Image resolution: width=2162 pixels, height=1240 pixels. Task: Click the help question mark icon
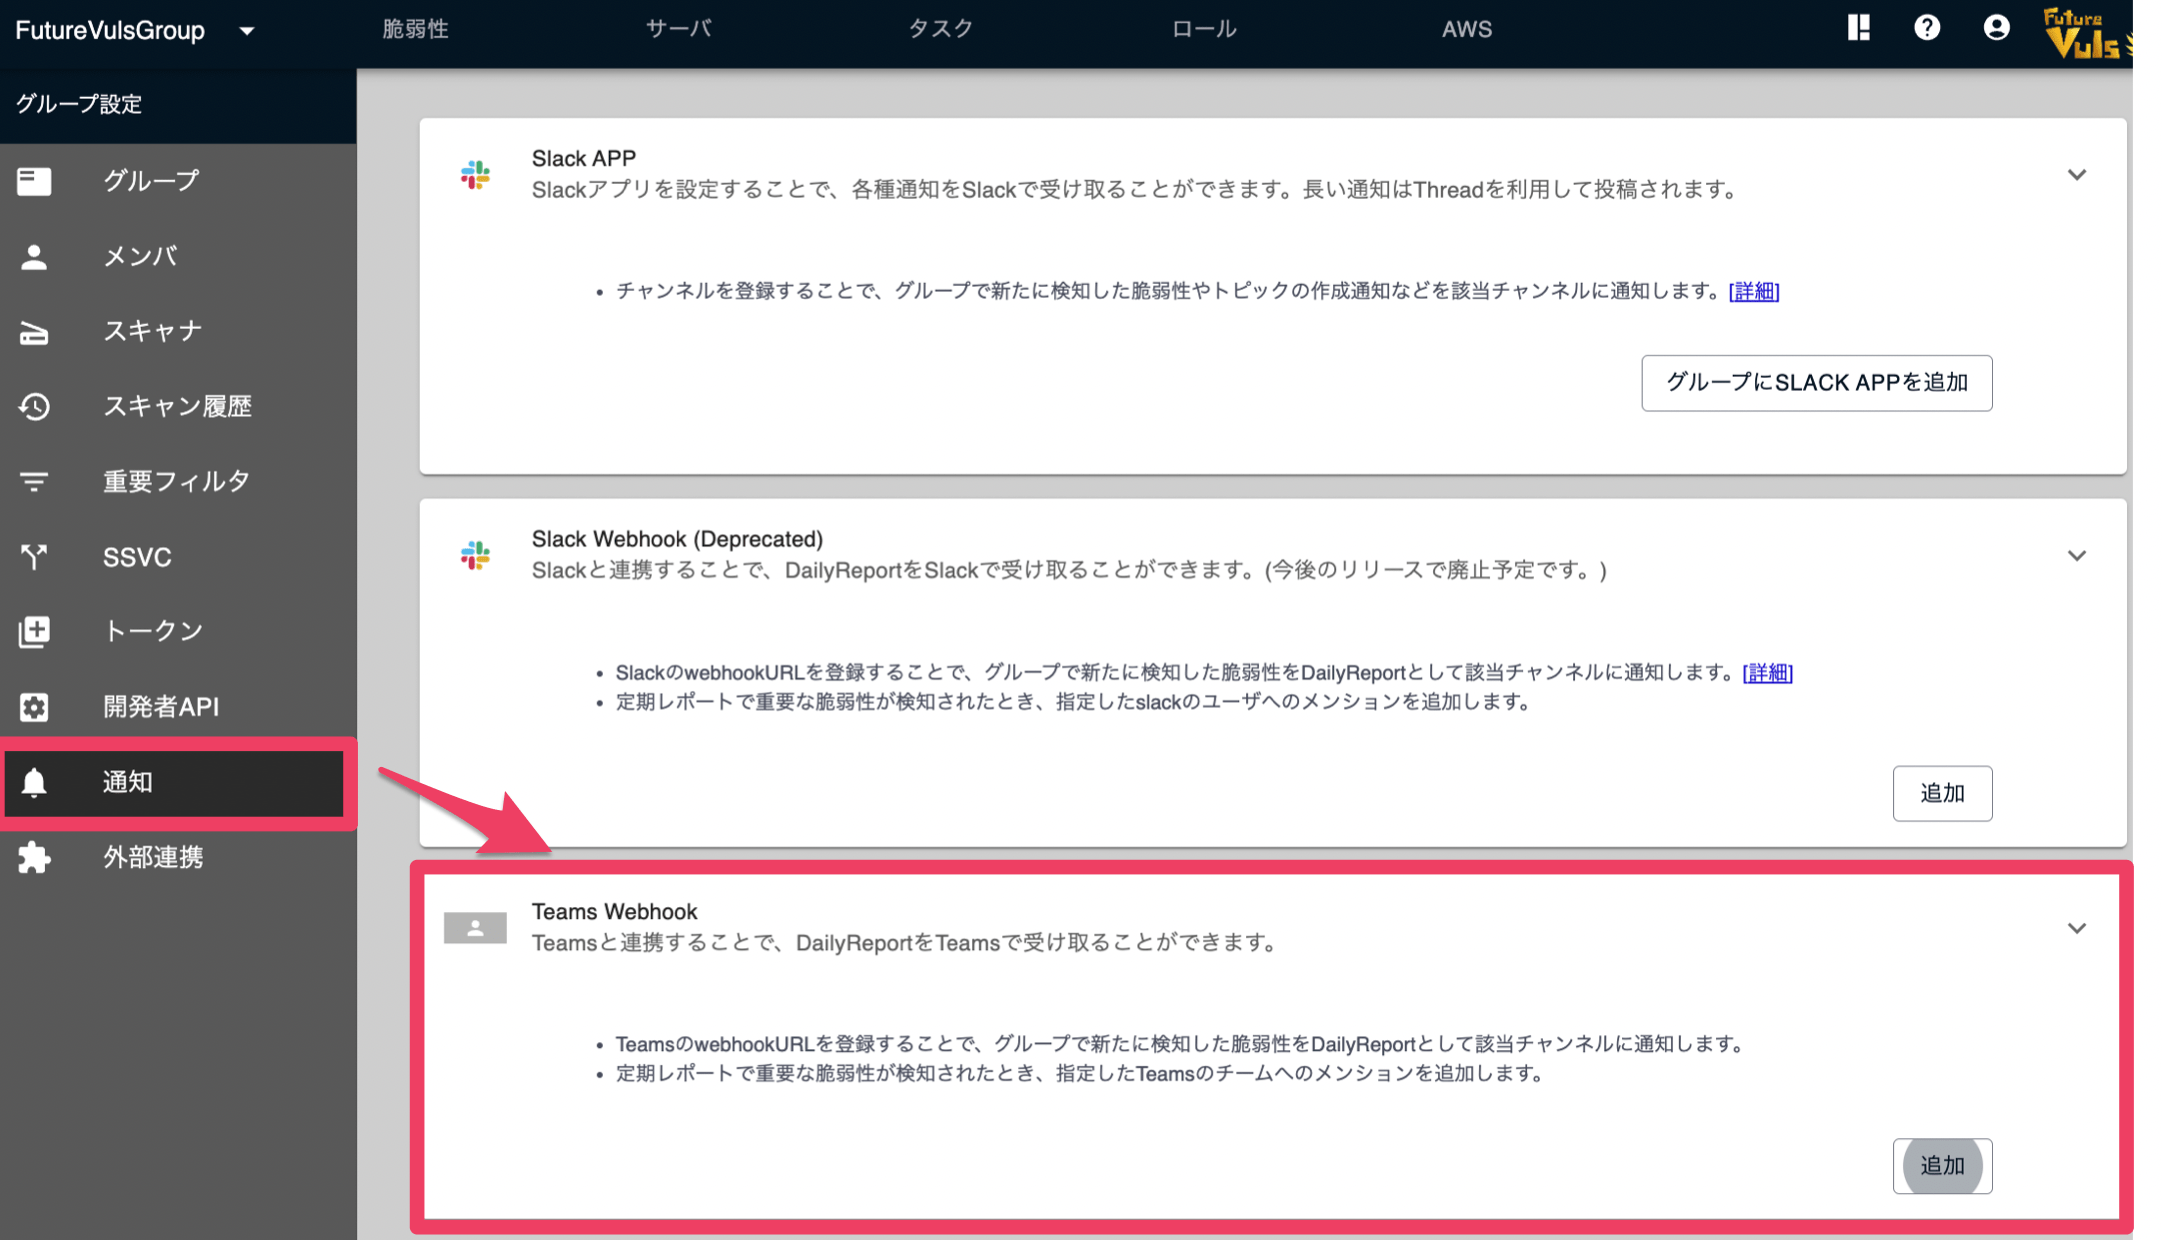click(x=1926, y=28)
